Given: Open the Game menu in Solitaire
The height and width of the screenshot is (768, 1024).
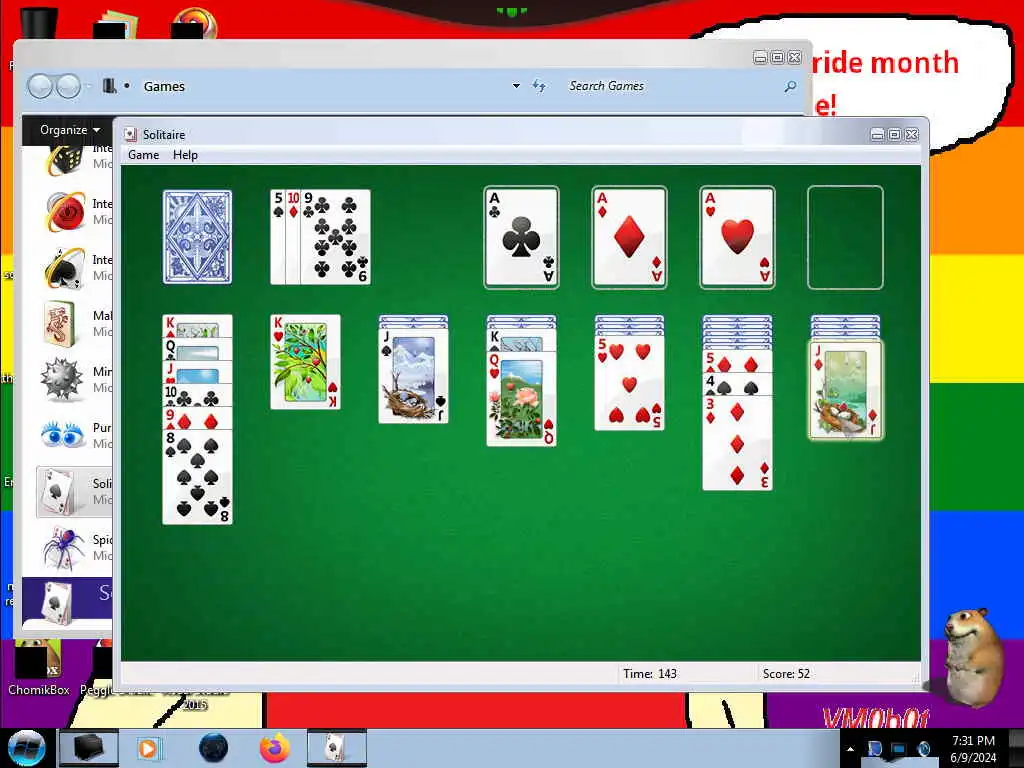Looking at the screenshot, I should pyautogui.click(x=143, y=155).
